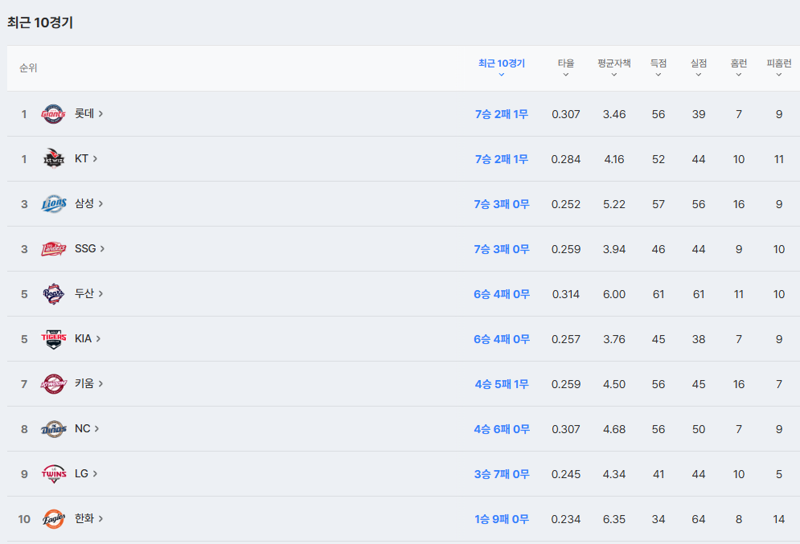Click 한화's record 1승 9패 0무
The width and height of the screenshot is (800, 544).
(x=502, y=519)
